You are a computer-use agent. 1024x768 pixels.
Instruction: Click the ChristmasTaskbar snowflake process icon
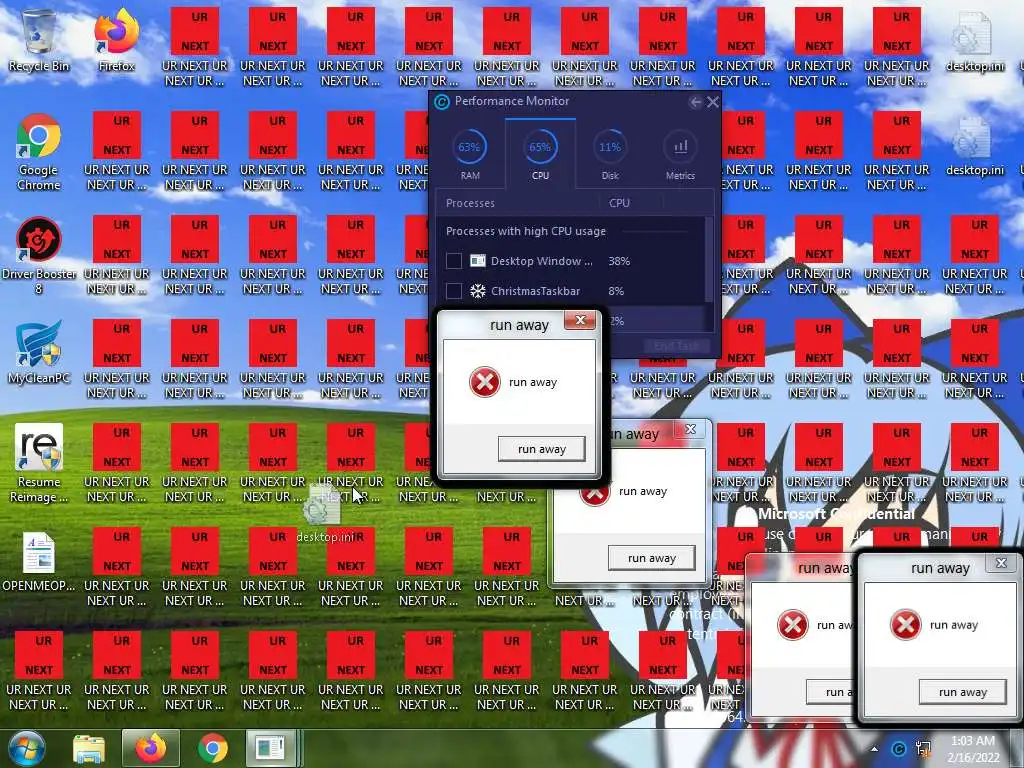point(478,291)
